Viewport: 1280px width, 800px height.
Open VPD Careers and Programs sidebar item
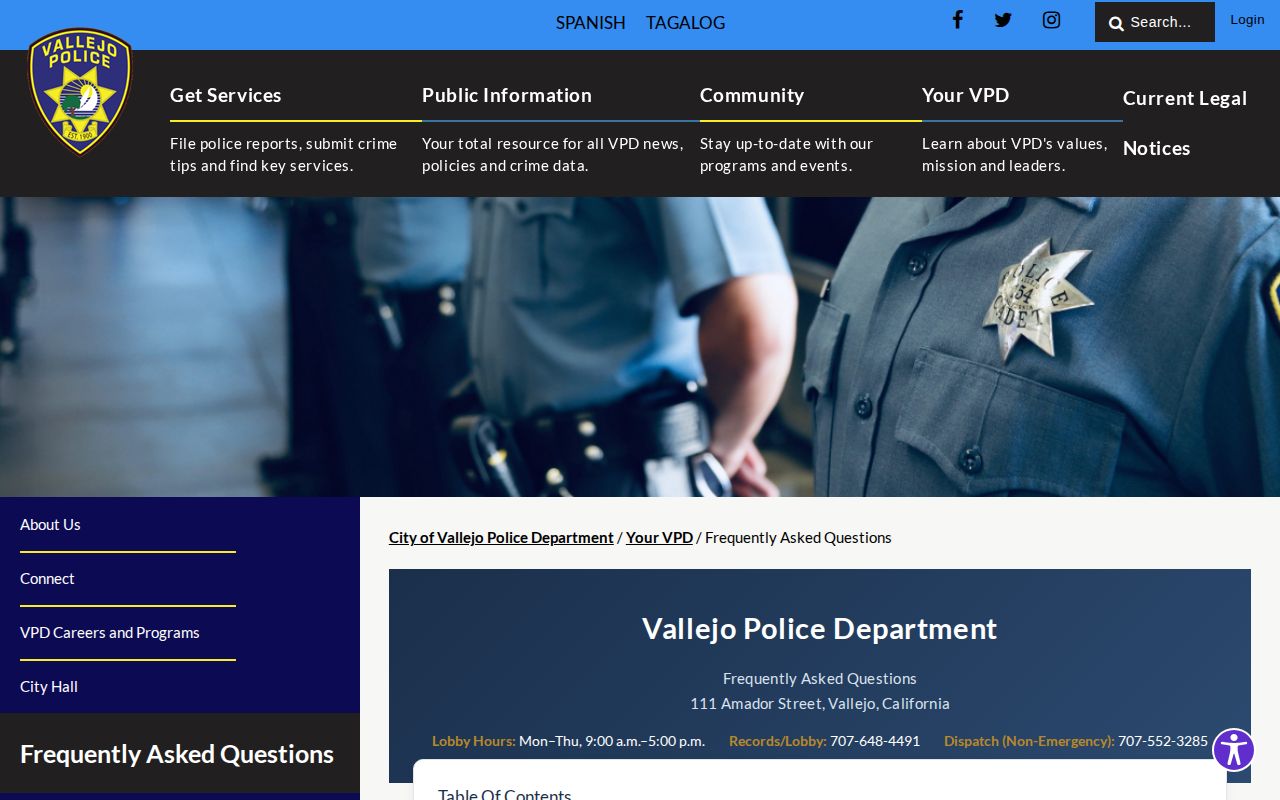(110, 633)
